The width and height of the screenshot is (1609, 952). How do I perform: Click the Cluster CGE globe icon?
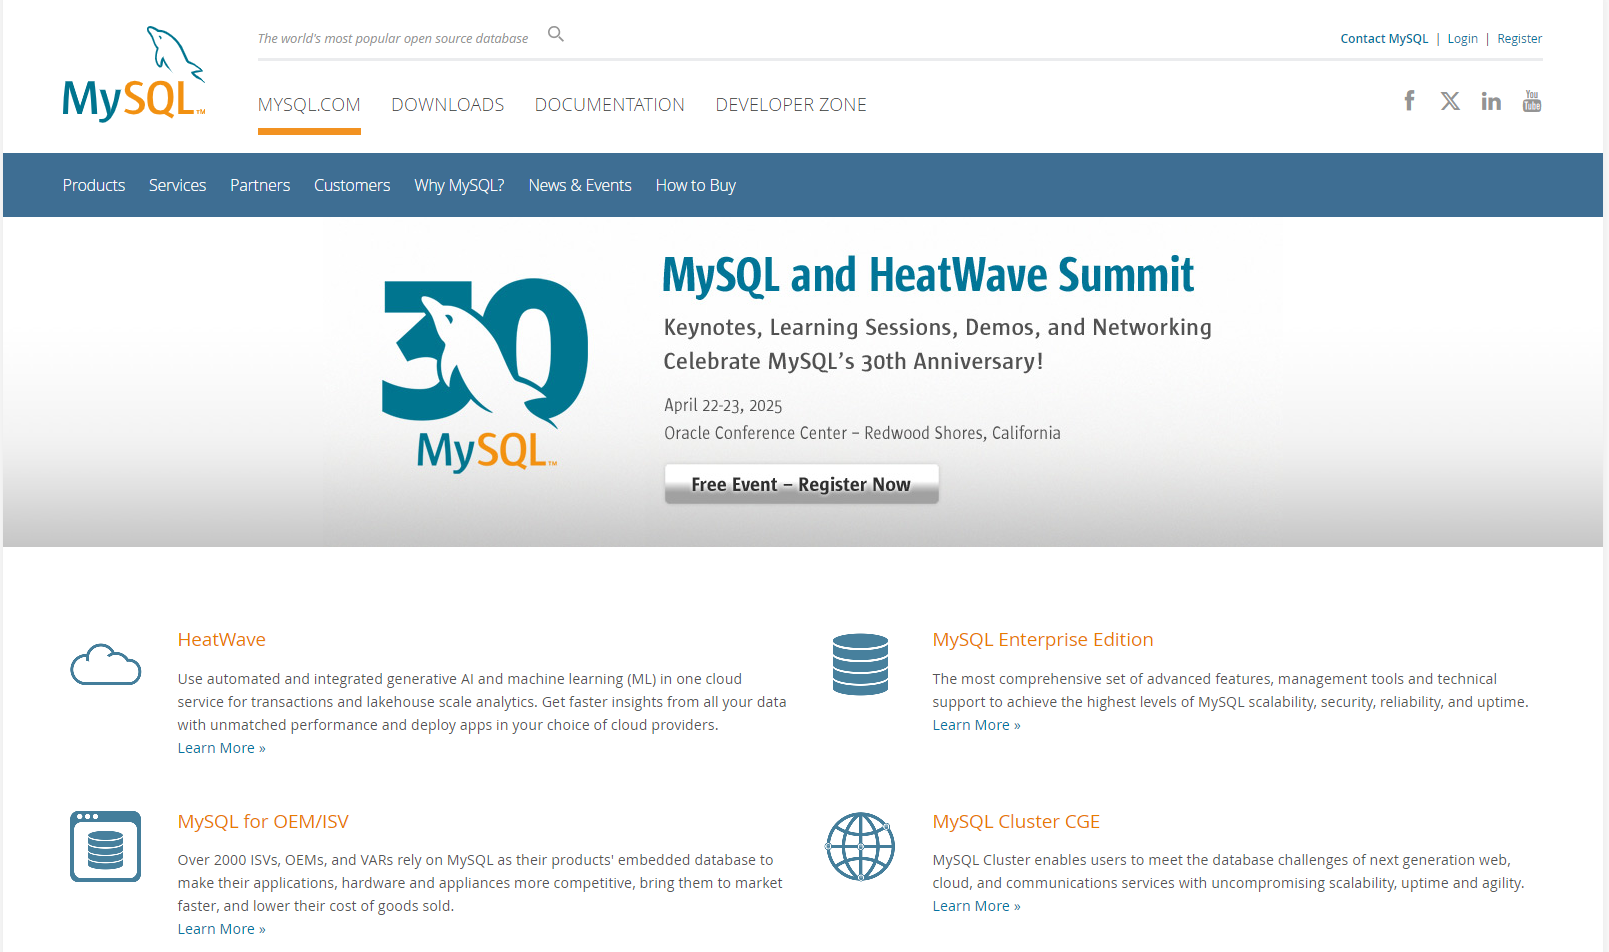[x=860, y=846]
